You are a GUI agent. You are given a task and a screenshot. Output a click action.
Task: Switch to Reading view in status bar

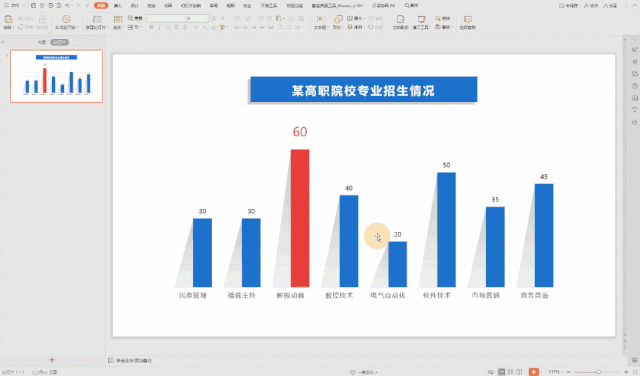(x=519, y=372)
